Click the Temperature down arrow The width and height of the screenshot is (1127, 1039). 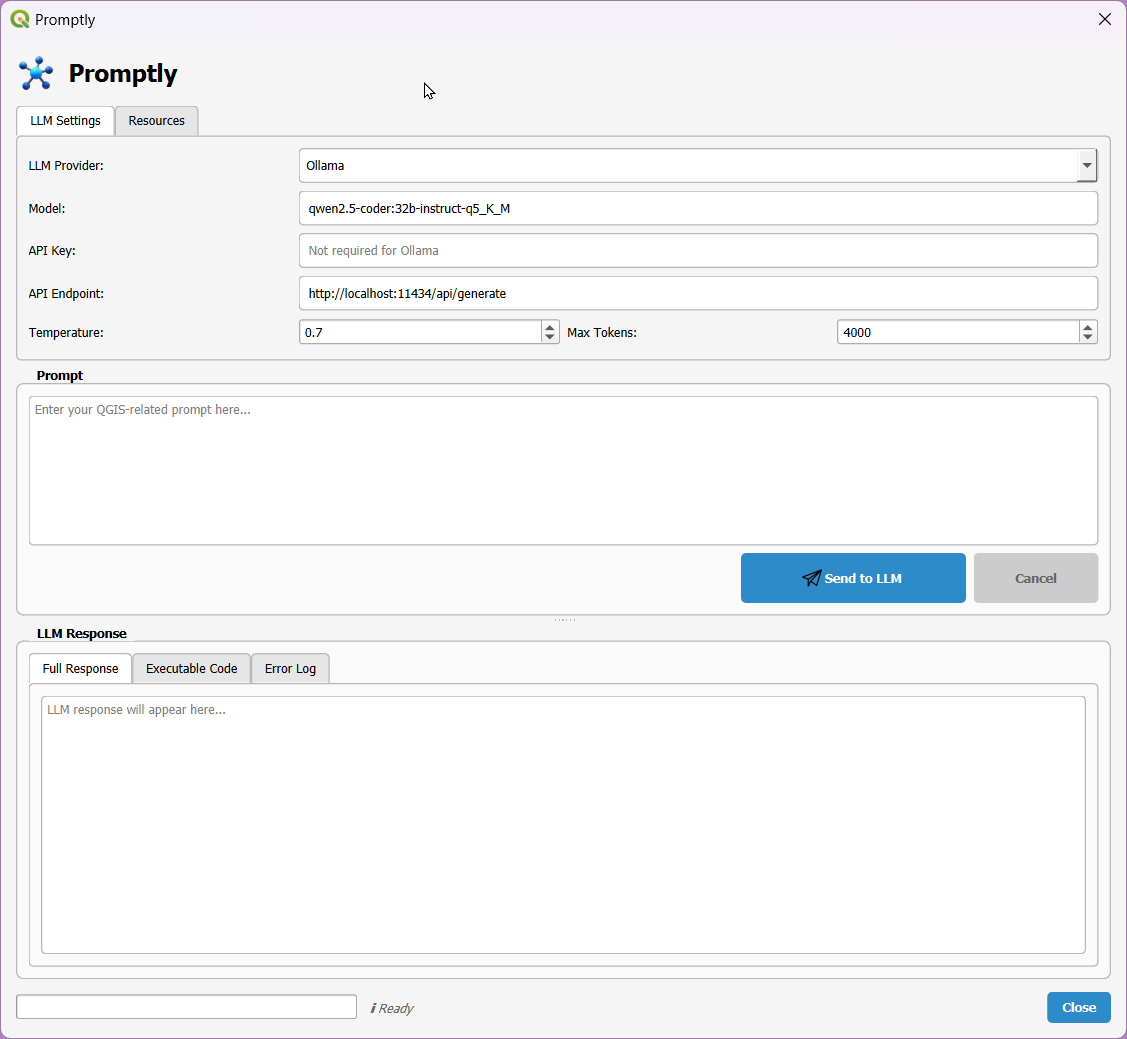pyautogui.click(x=549, y=337)
